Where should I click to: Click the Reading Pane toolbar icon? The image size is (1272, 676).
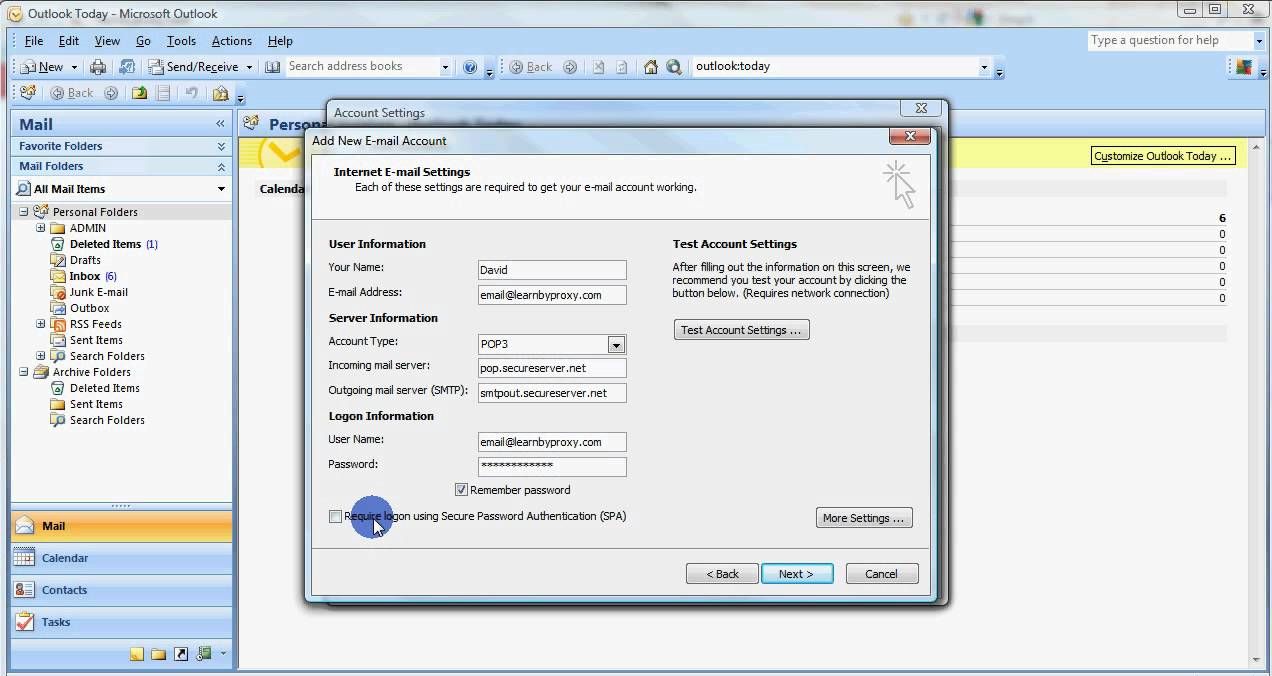(163, 93)
